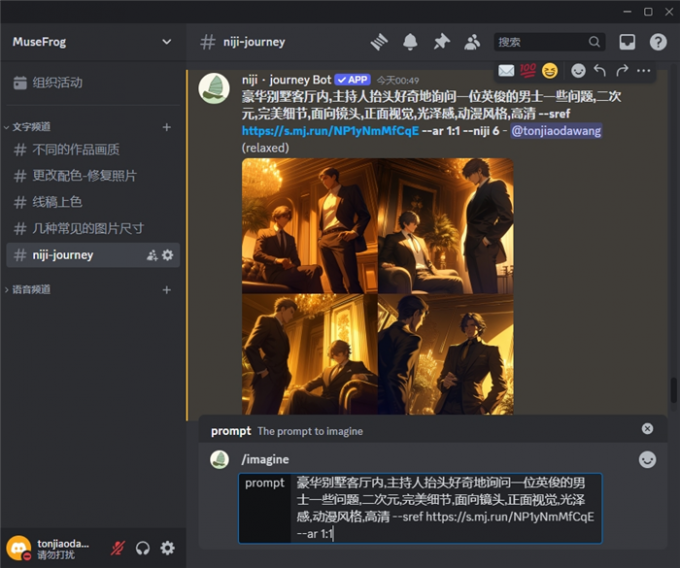Image resolution: width=680 pixels, height=568 pixels.
Task: Click the niji-journey channel title in header
Action: (x=254, y=42)
